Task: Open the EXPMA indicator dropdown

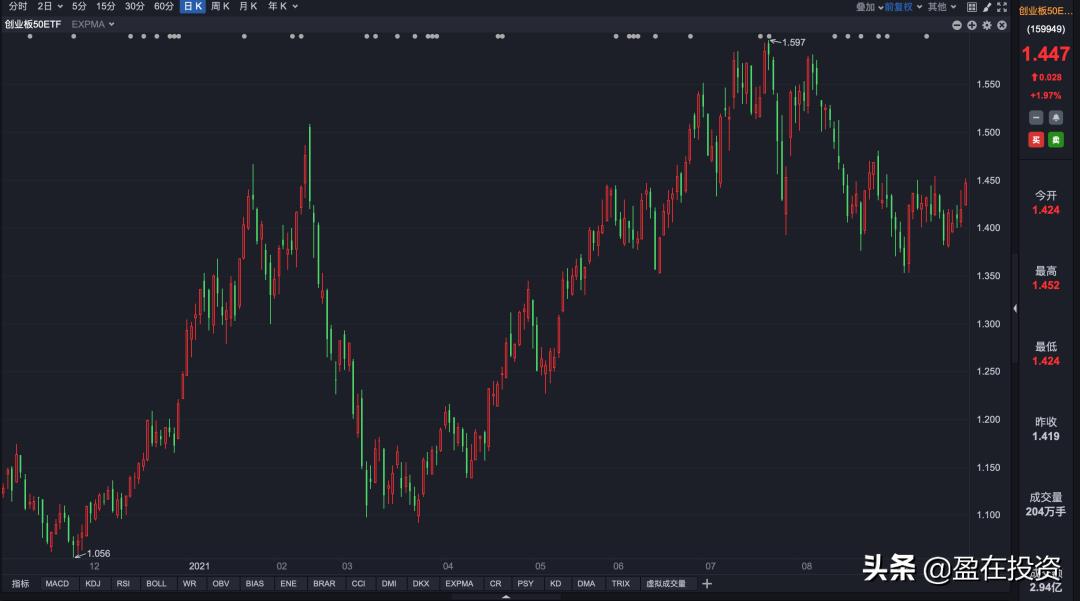Action: 92,24
